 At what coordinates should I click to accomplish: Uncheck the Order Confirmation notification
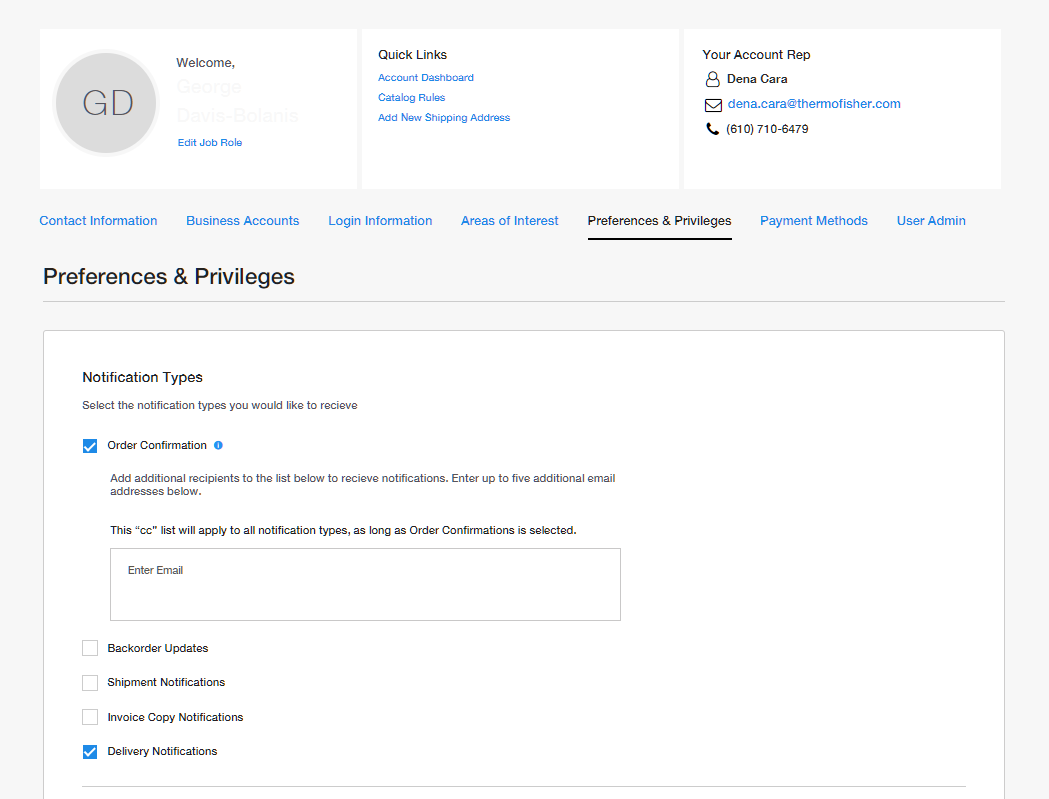point(90,445)
